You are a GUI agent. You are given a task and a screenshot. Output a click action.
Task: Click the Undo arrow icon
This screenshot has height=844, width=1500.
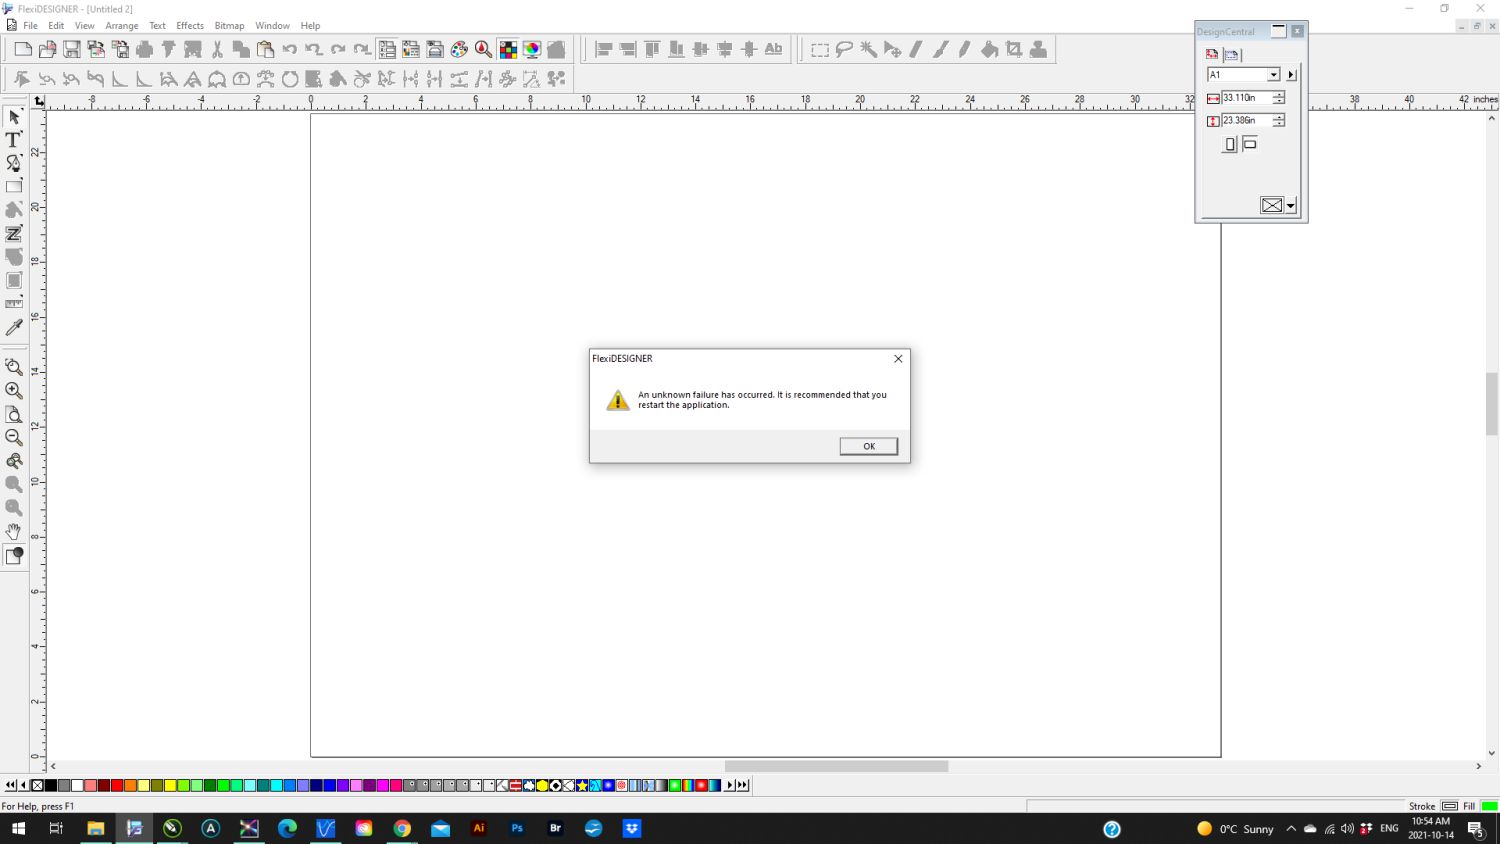coord(290,49)
